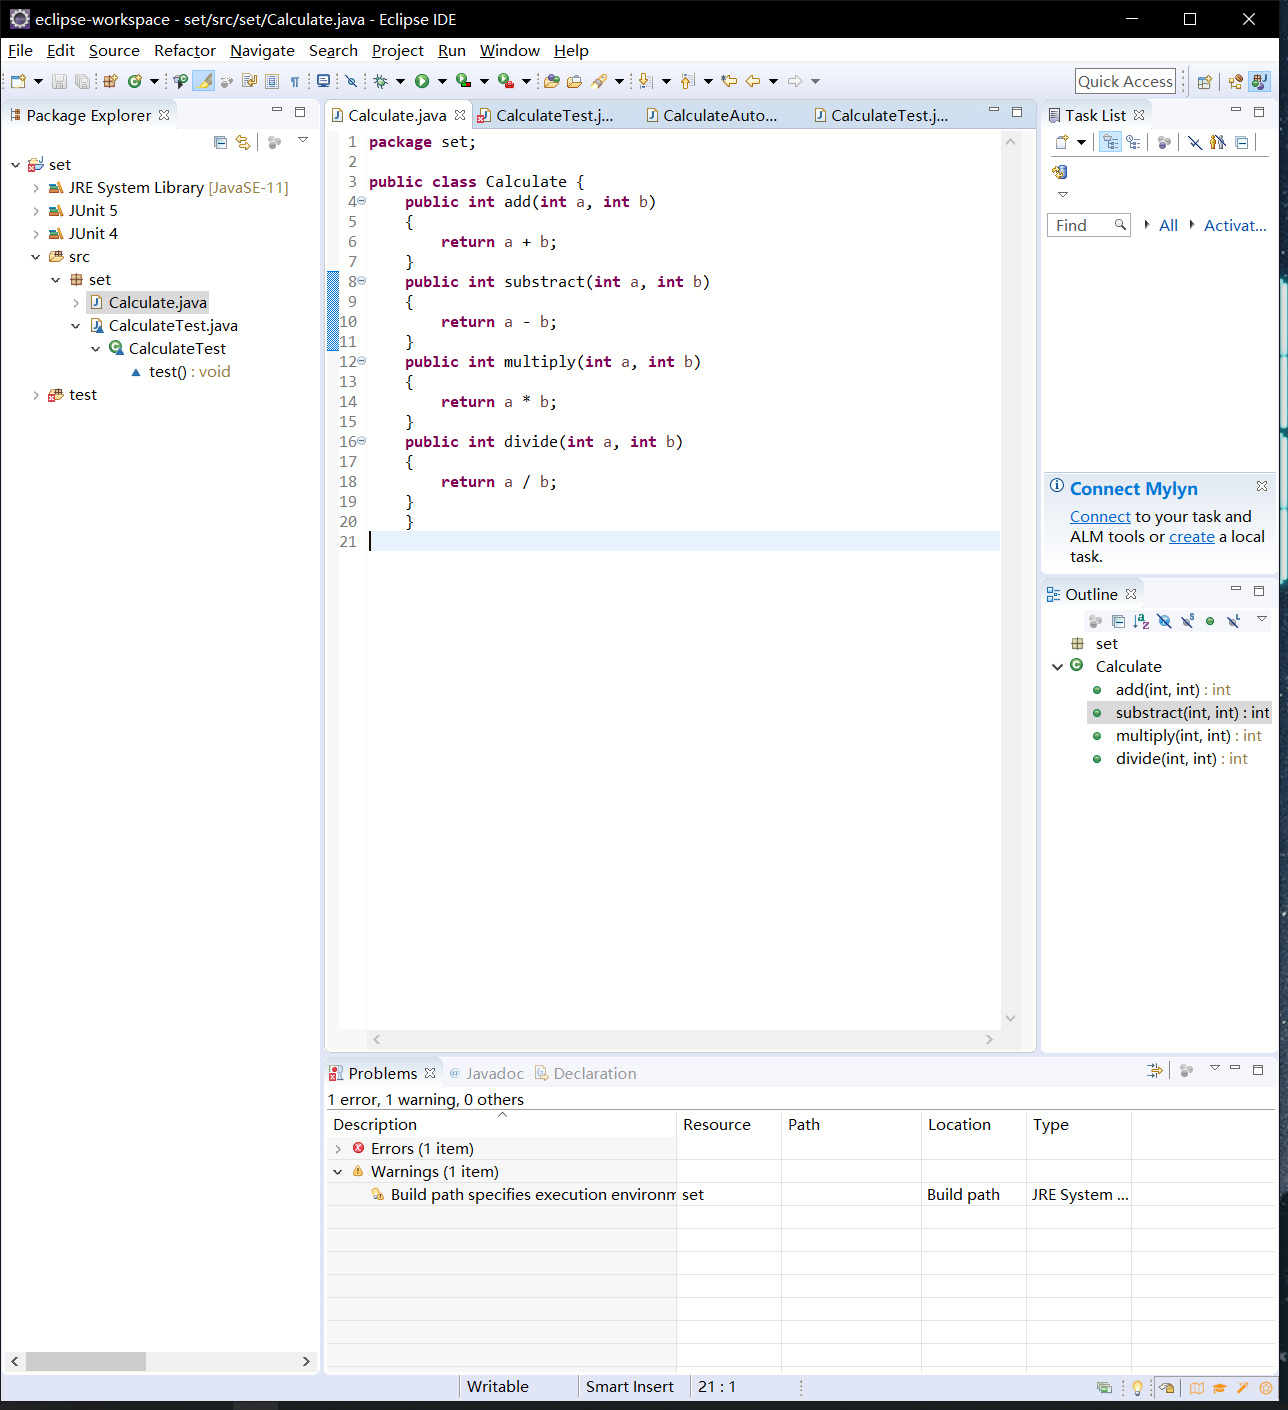
Task: Open the Run button dropdown arrow
Action: pyautogui.click(x=442, y=81)
